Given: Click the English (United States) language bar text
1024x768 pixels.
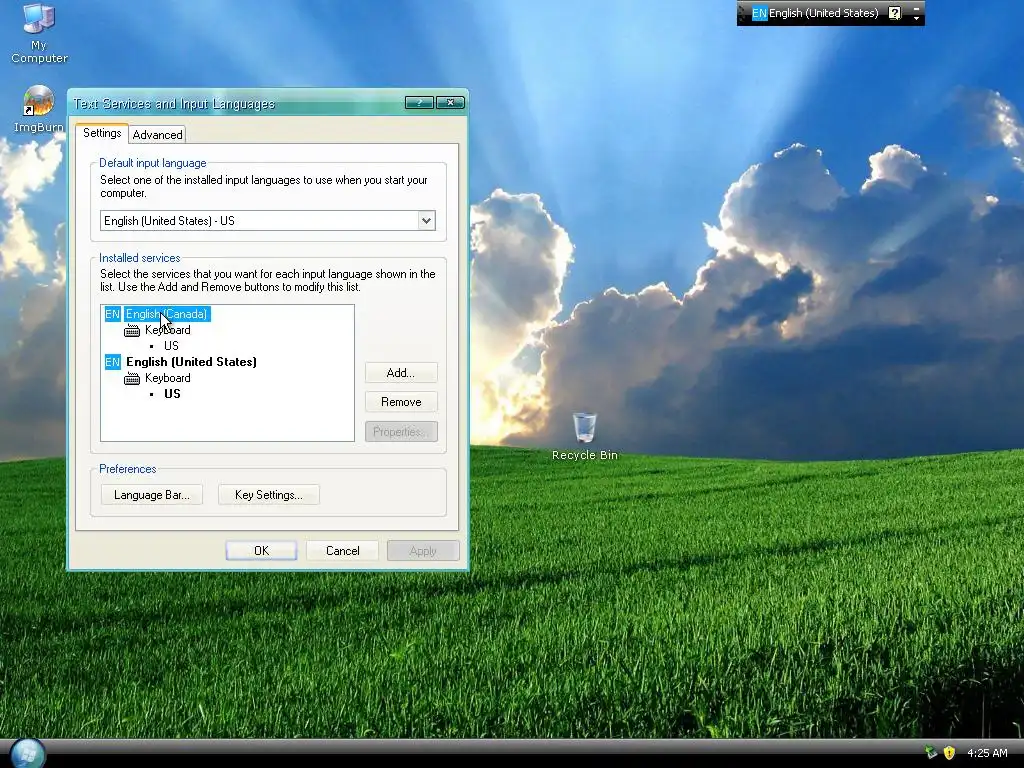Looking at the screenshot, I should pyautogui.click(x=824, y=13).
